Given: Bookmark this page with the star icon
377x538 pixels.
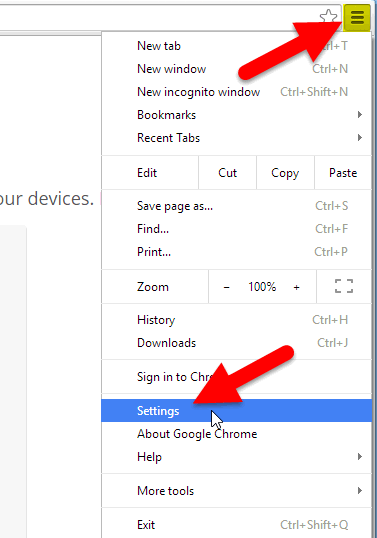Looking at the screenshot, I should tap(329, 16).
